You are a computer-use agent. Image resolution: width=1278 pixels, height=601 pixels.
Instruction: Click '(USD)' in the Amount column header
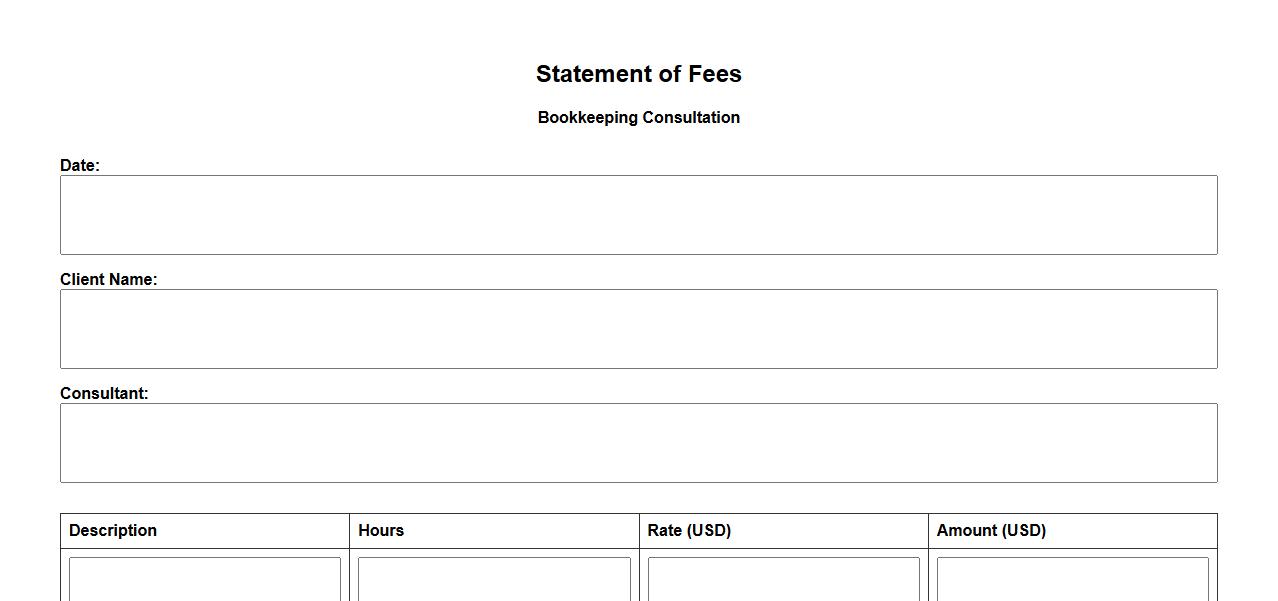(x=1022, y=531)
